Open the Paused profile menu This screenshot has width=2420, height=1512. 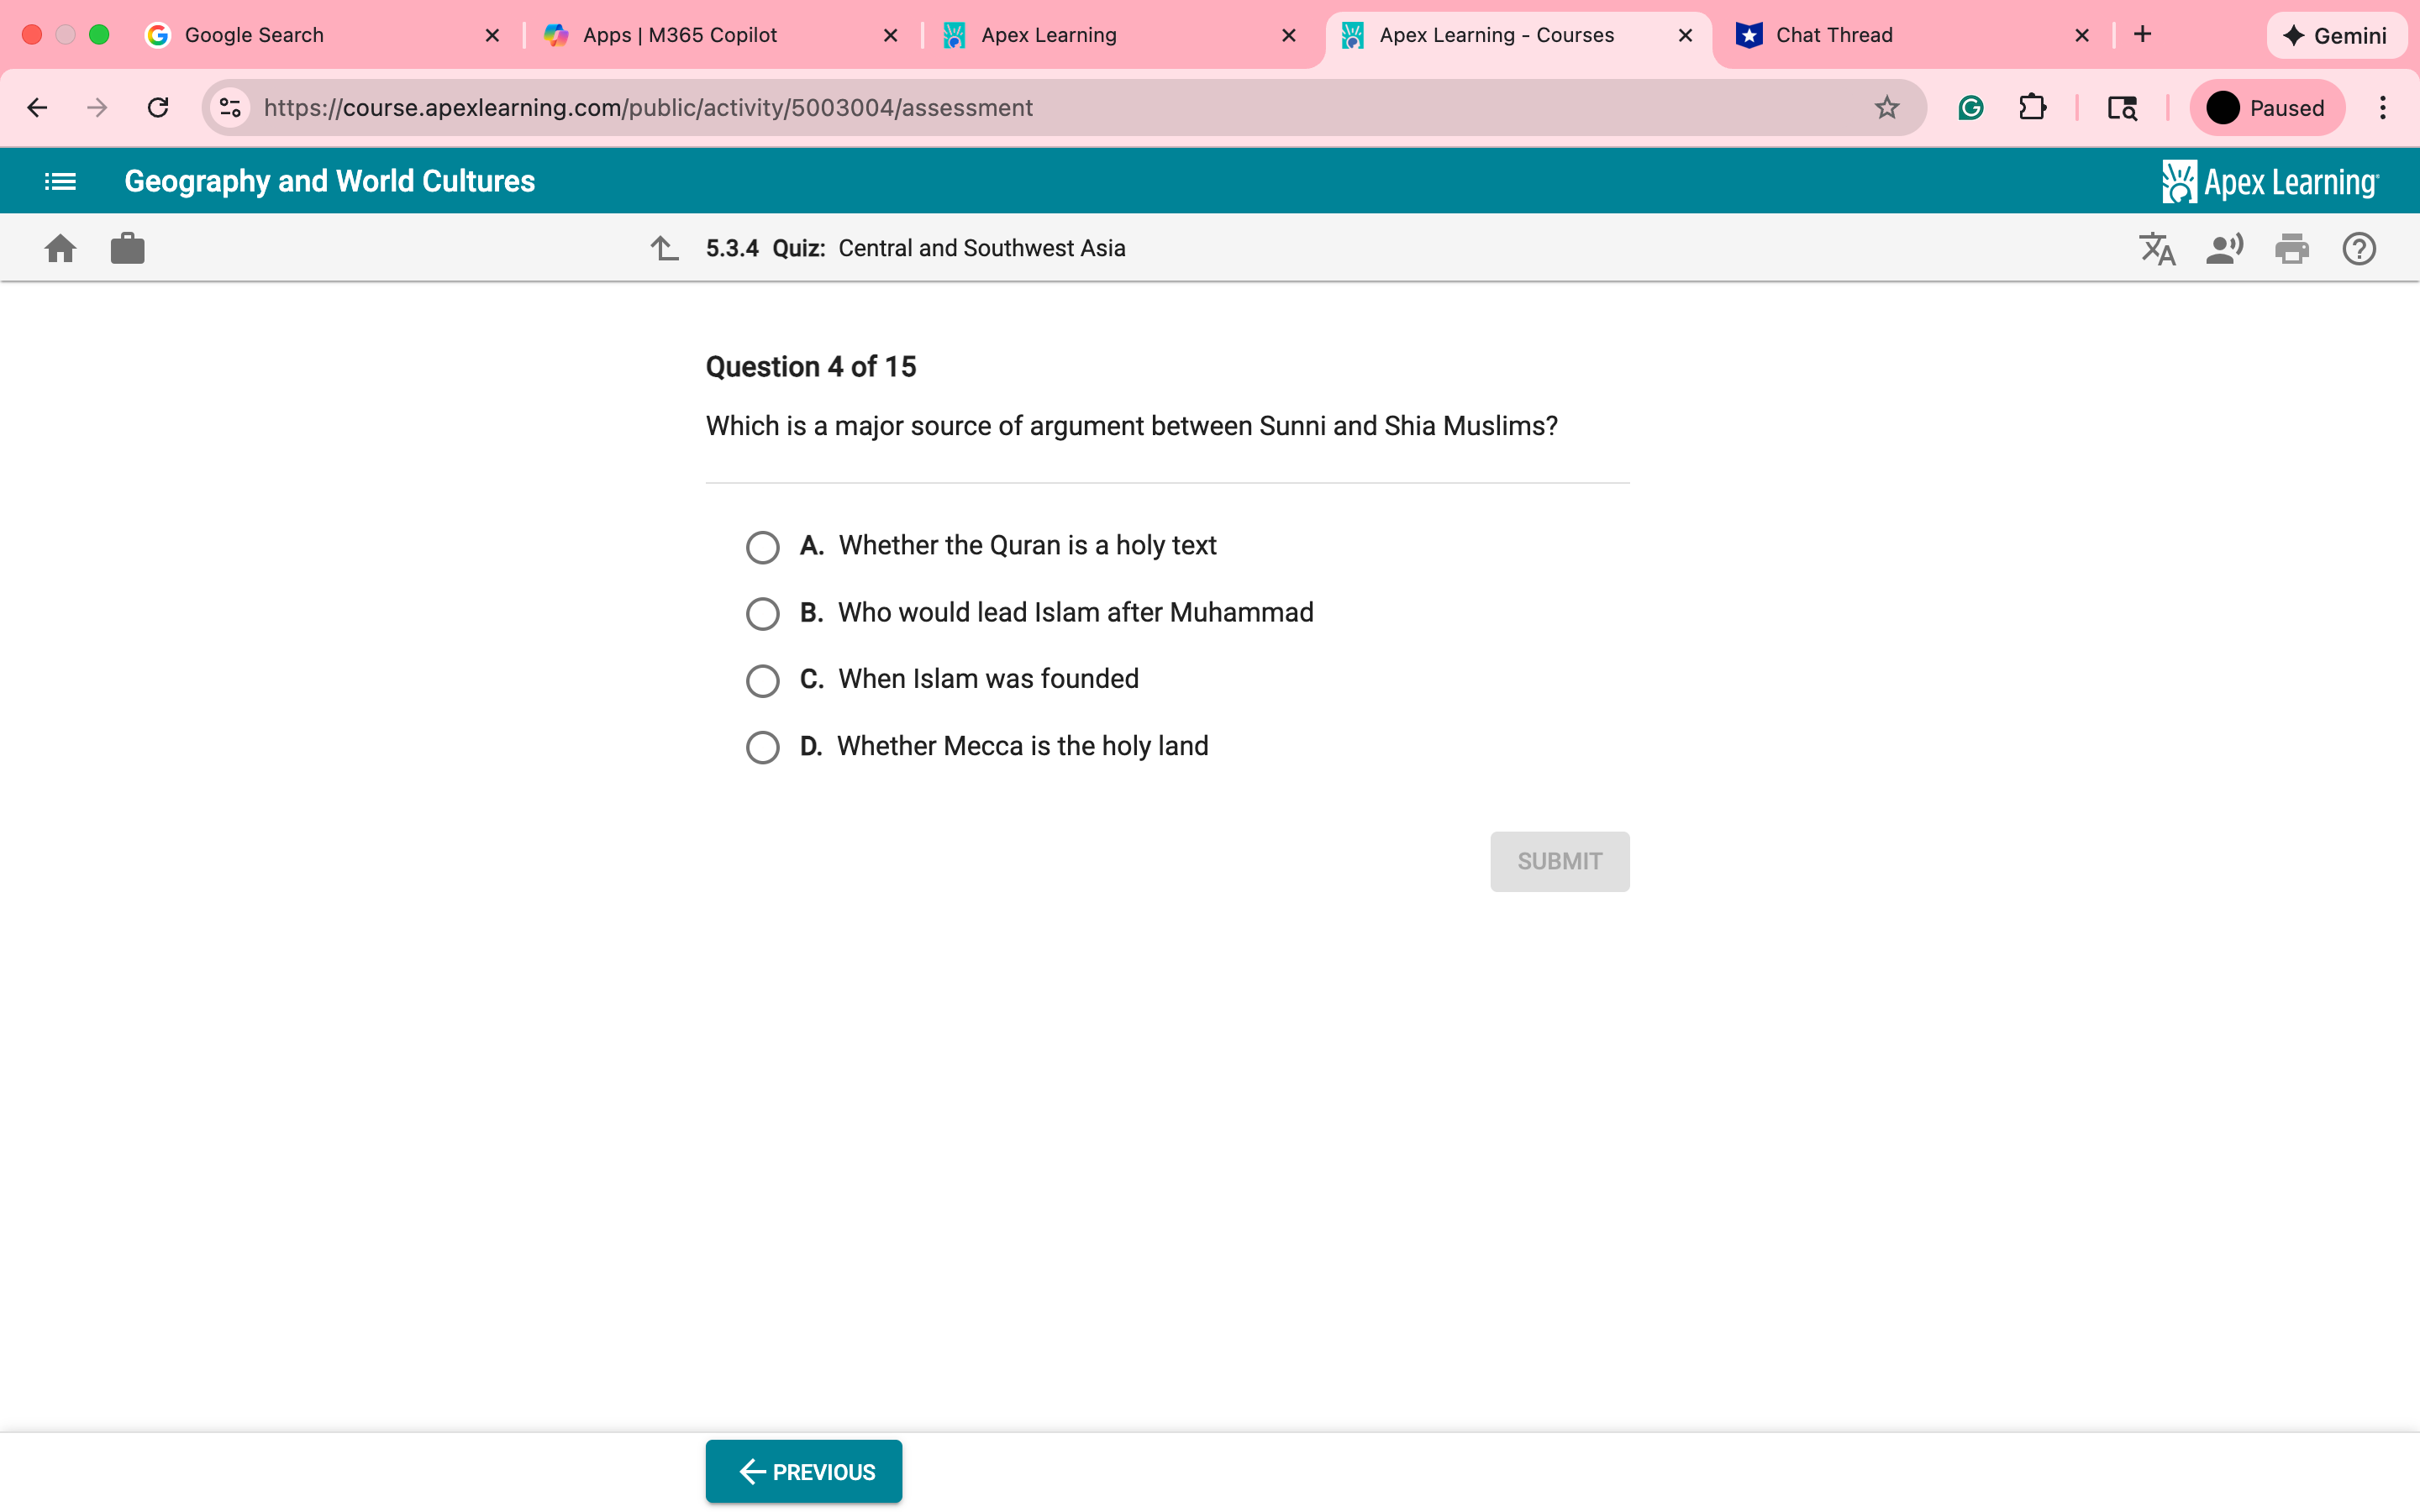pyautogui.click(x=2266, y=107)
